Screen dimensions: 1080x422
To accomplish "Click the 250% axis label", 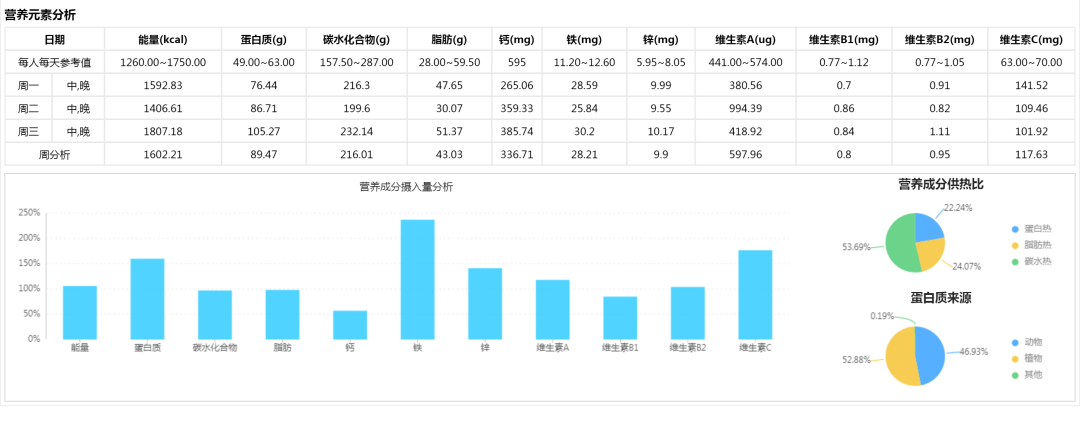I will 31,213.
